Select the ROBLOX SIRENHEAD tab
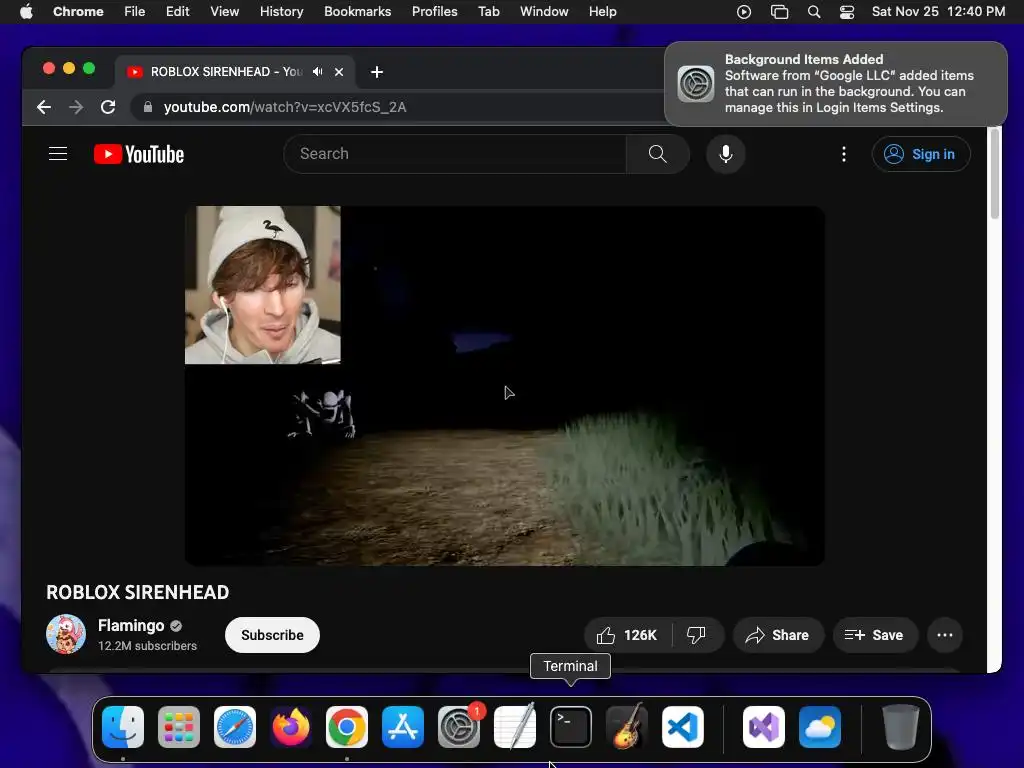The height and width of the screenshot is (768, 1024). click(235, 72)
